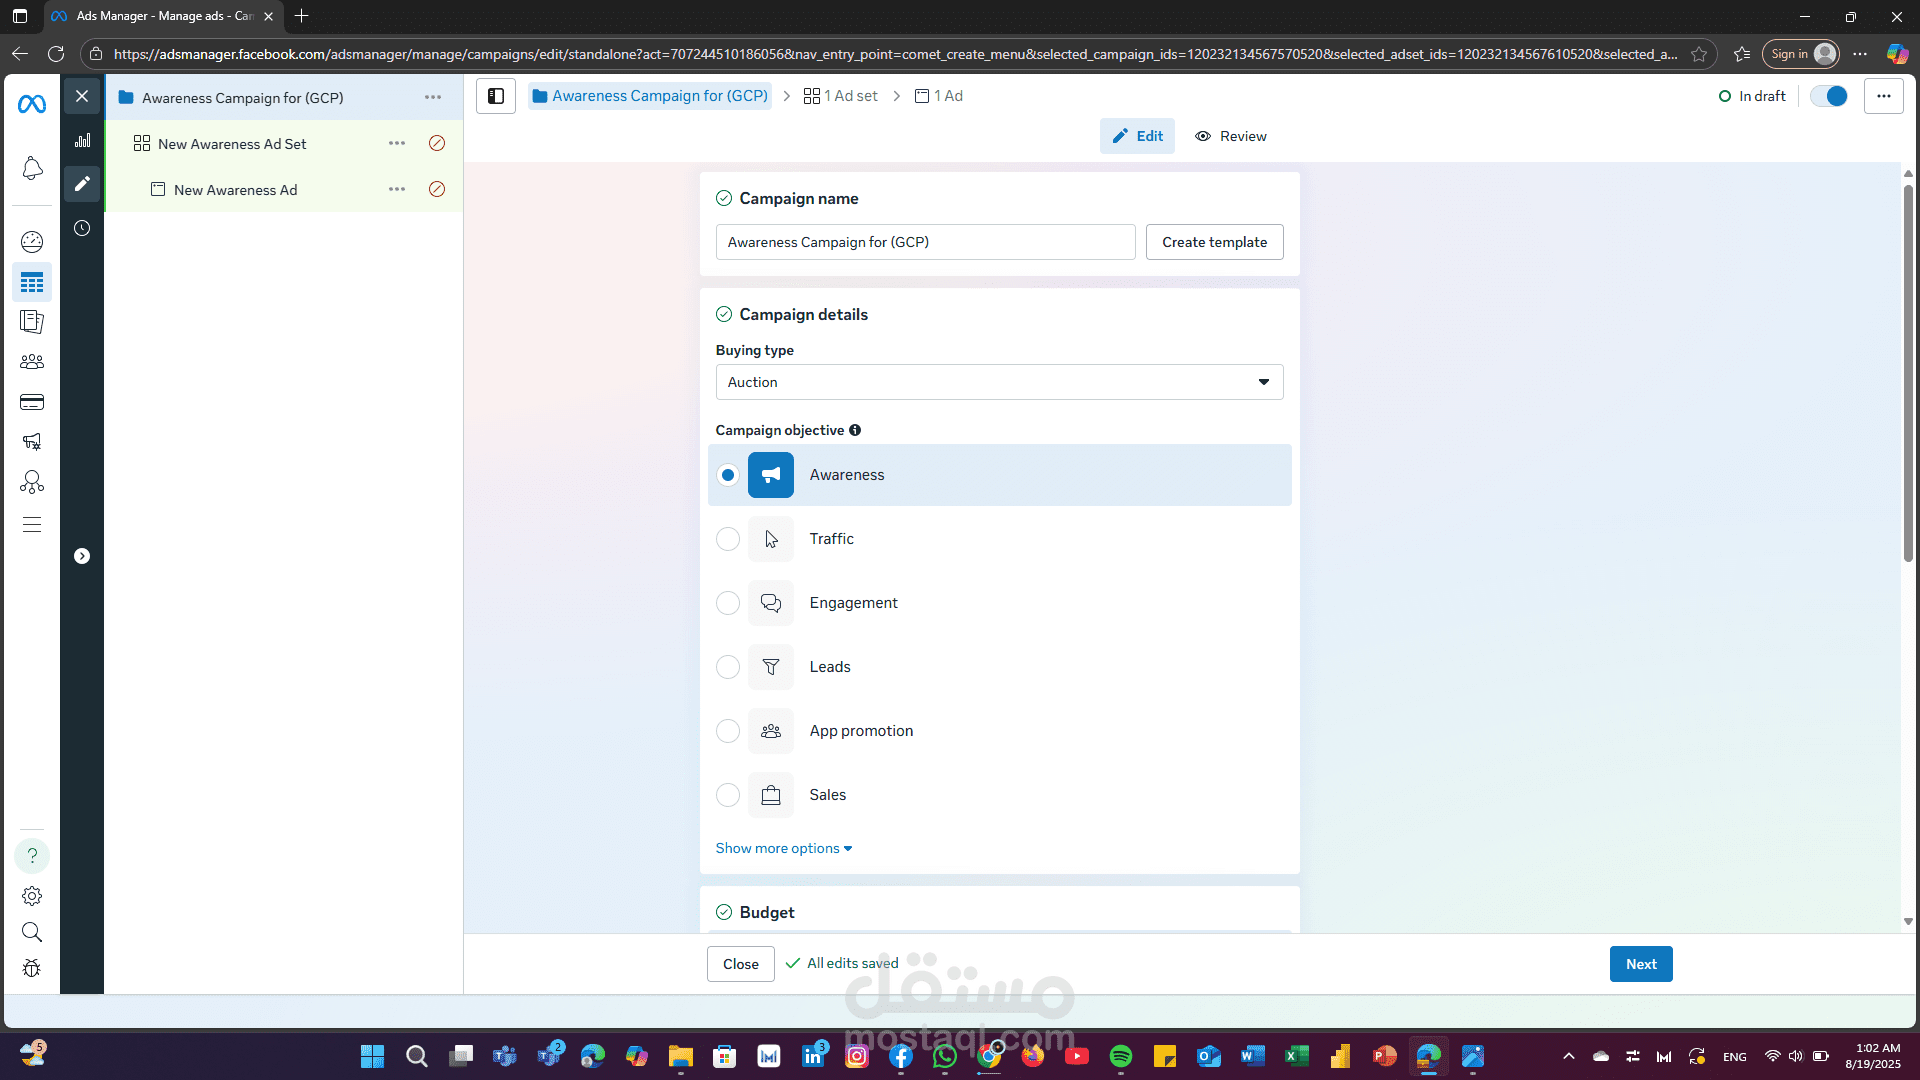Select Traffic objective radio button

[728, 539]
